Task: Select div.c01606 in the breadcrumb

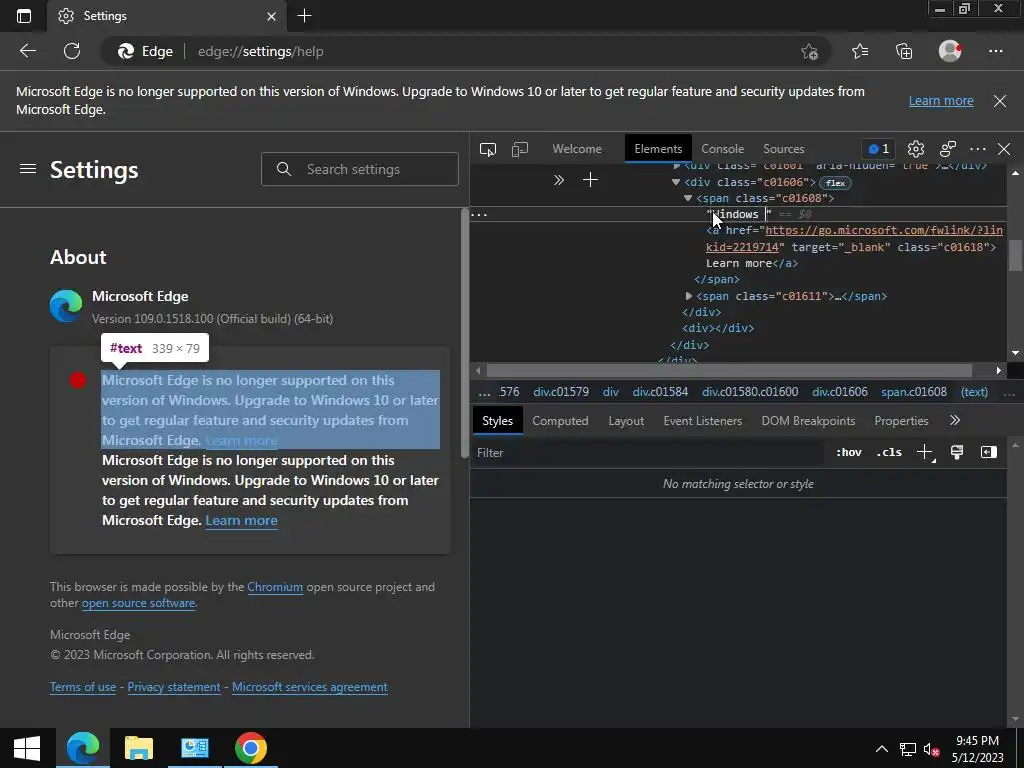Action: [x=840, y=392]
